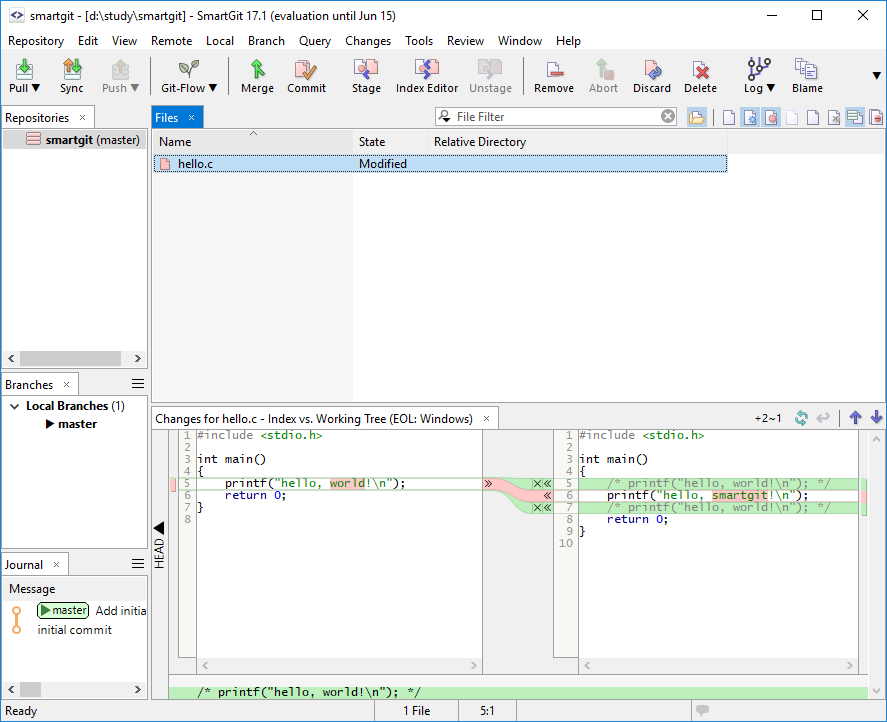
Task: Open Blame for the selected file
Action: coord(806,68)
